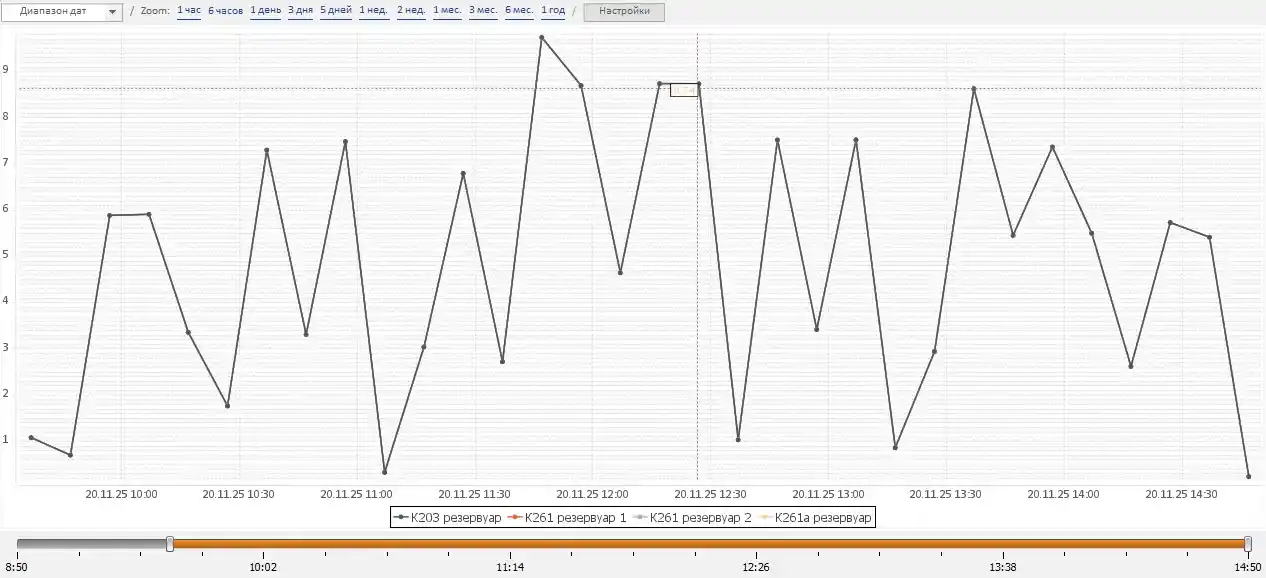Viewport: 1266px width, 578px height.
Task: Set zoom to 1 год
Action: [x=553, y=11]
